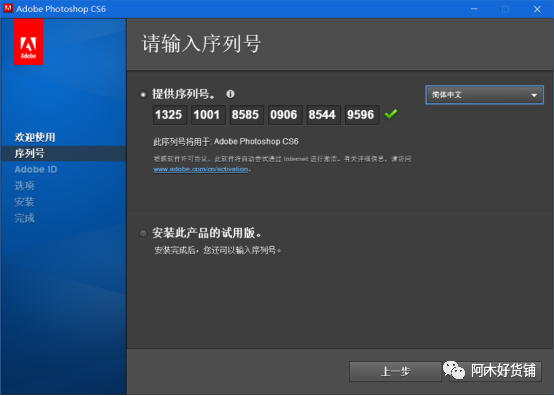The width and height of the screenshot is (554, 396).
Task: Select the 完成 step in the sidebar
Action: pos(24,218)
